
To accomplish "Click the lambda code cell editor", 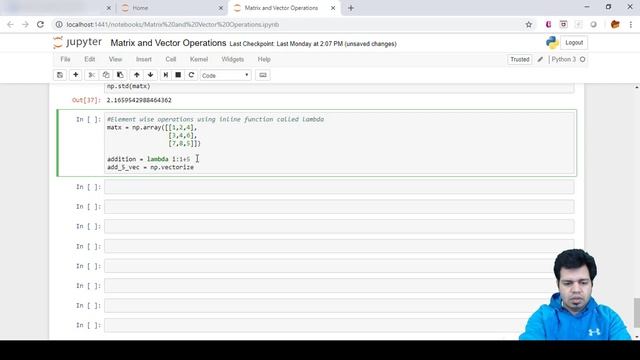I will click(339, 143).
